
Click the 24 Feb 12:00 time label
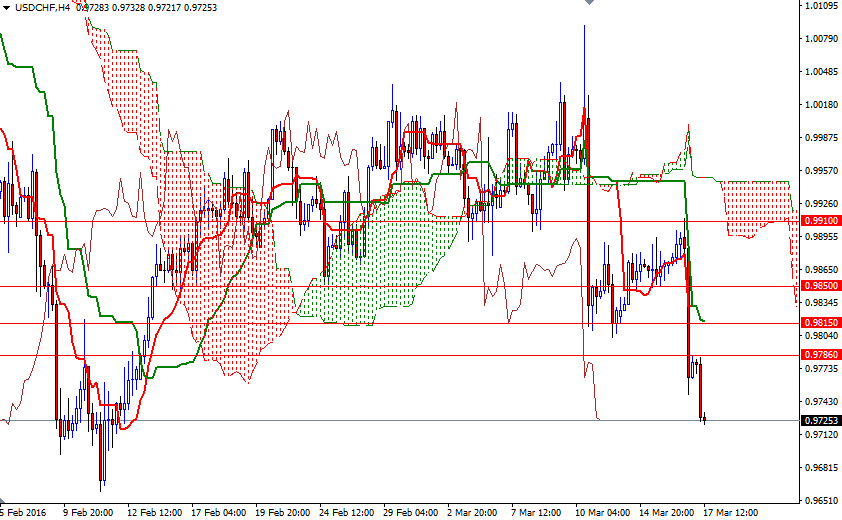[x=346, y=512]
